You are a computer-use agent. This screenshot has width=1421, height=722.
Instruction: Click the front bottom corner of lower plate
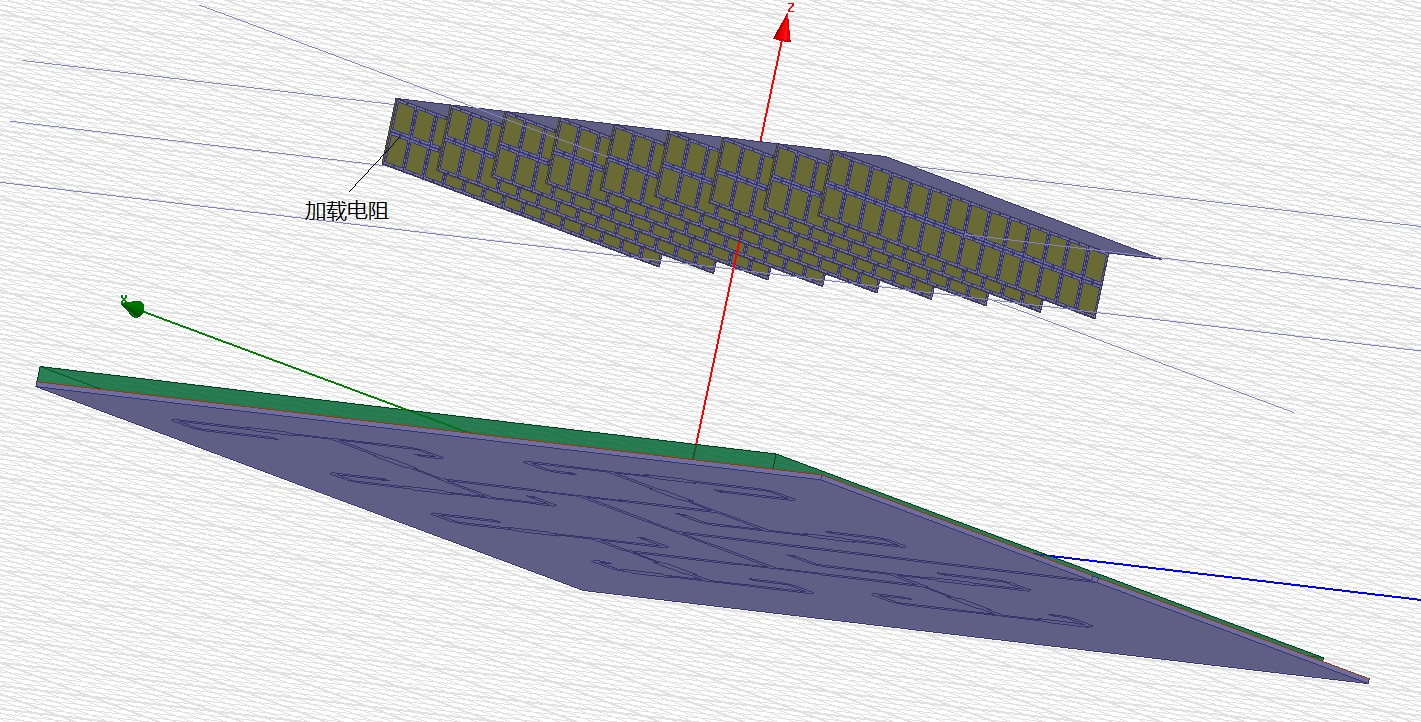[x=586, y=590]
